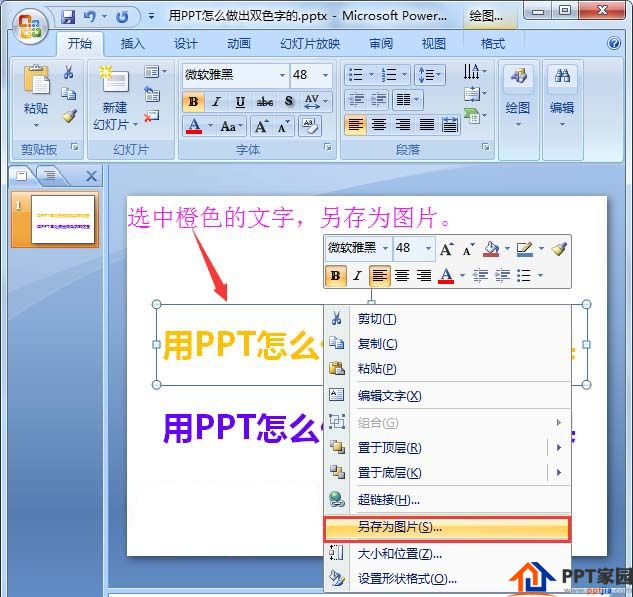The image size is (633, 597).
Task: Decrease font size in ribbon
Action: tap(283, 127)
